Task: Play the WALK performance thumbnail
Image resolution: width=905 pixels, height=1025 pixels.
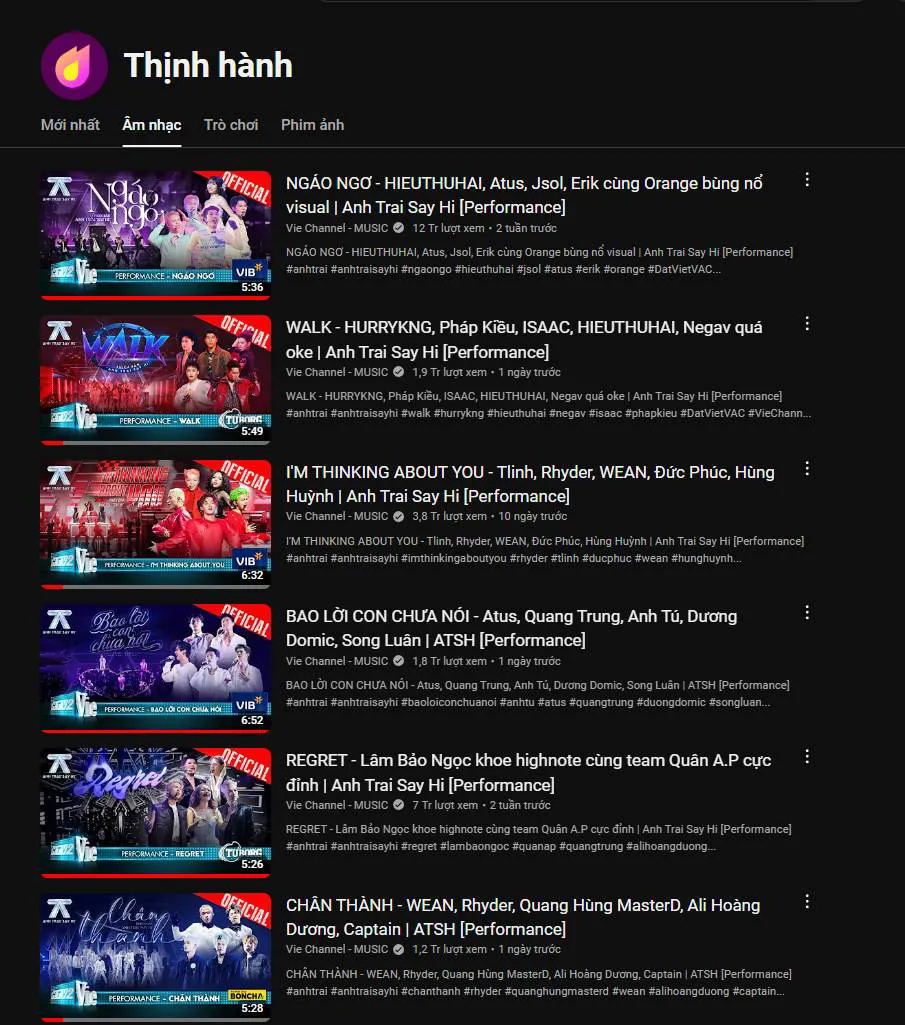Action: point(156,379)
